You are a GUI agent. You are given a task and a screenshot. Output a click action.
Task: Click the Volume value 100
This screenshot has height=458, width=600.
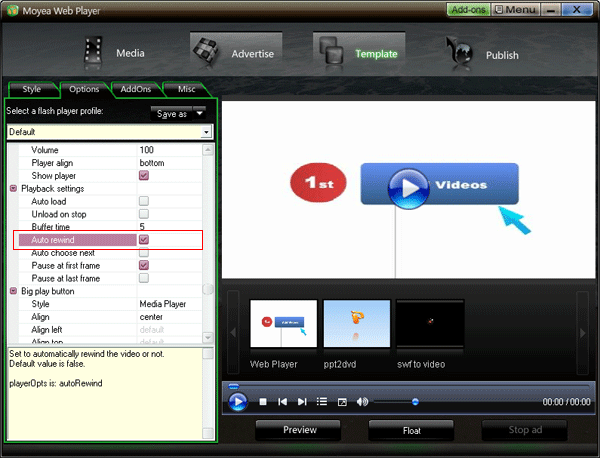point(147,150)
